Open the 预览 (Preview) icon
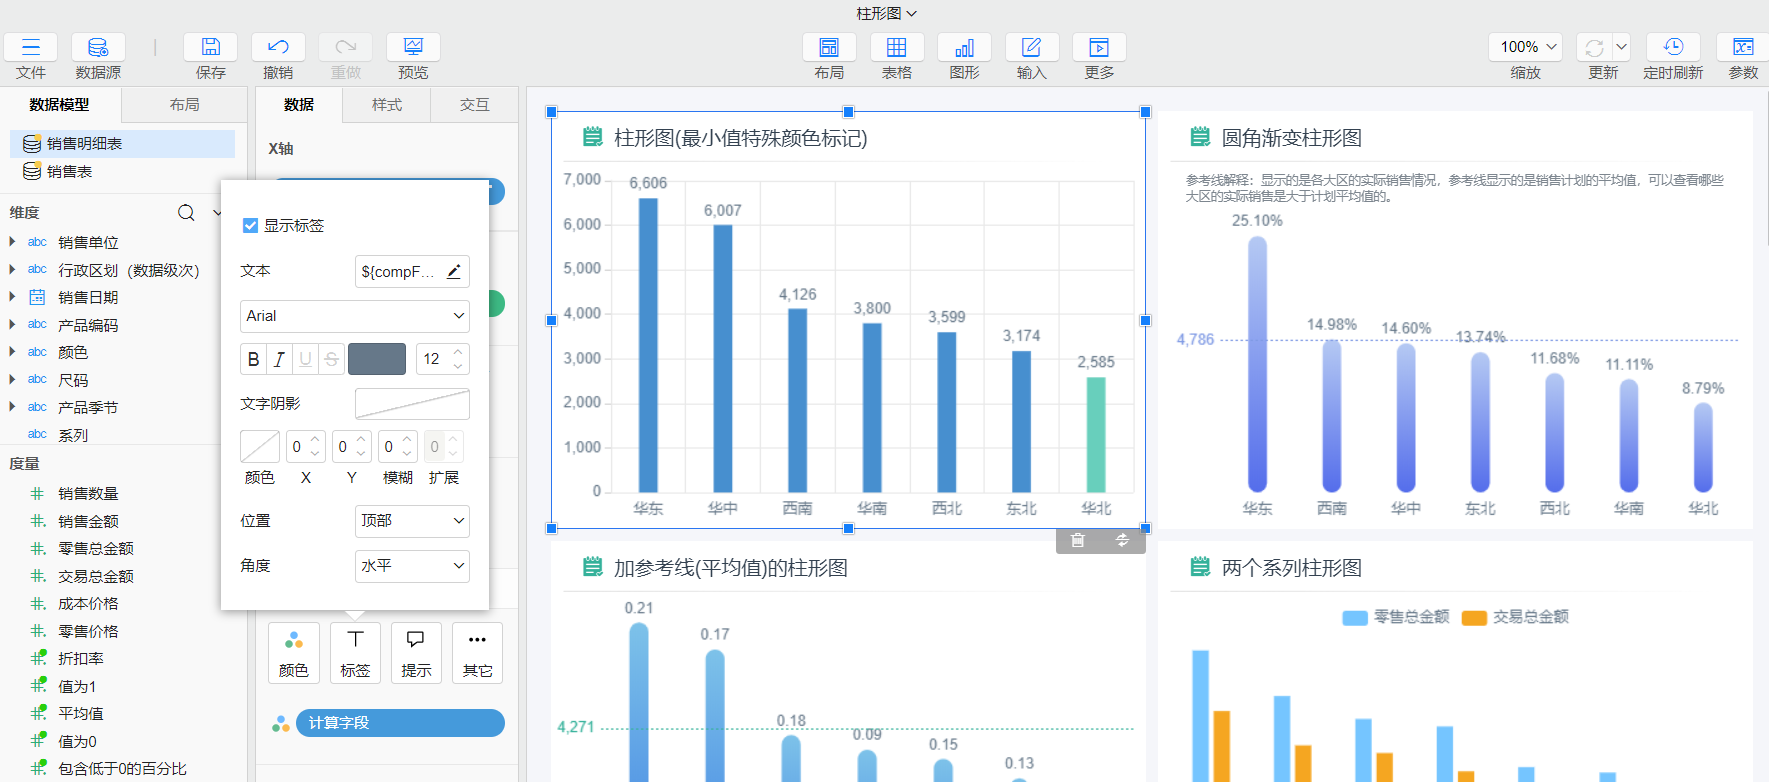Screen dimensions: 1769x782 tap(413, 48)
